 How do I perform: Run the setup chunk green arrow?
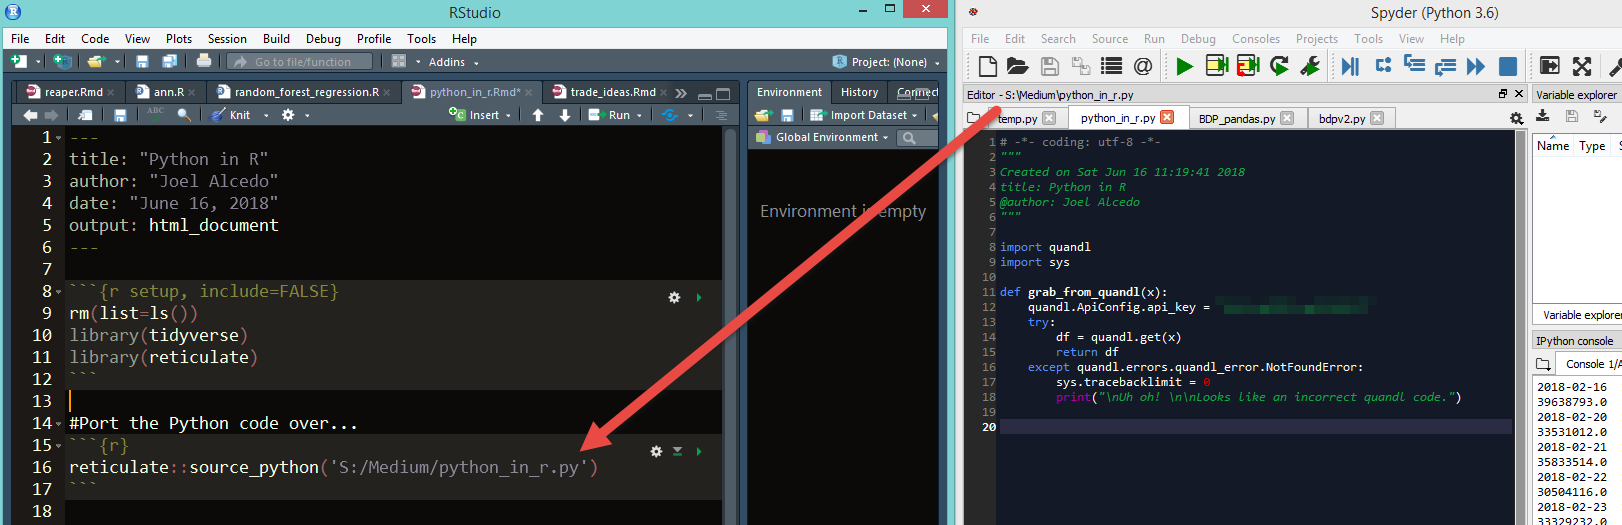(x=699, y=298)
